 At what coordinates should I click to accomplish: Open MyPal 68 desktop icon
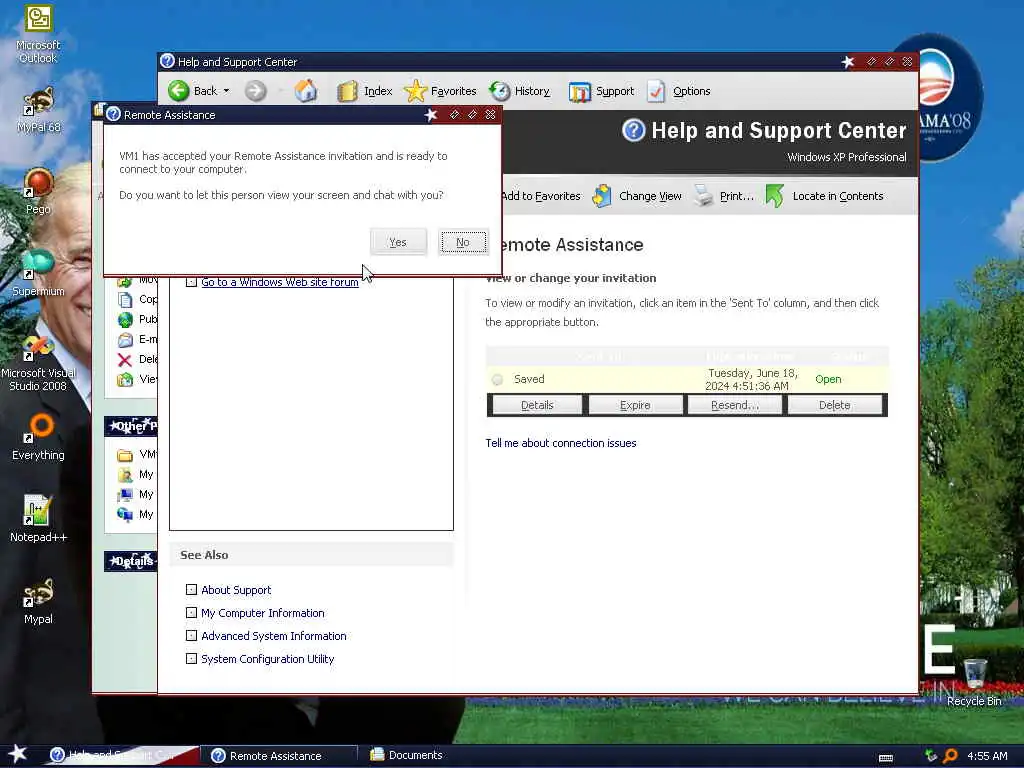click(x=39, y=110)
